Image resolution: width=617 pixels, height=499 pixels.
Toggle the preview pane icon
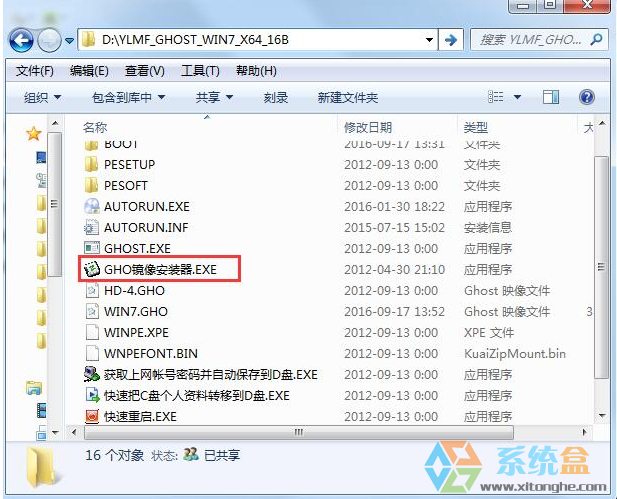[x=550, y=97]
